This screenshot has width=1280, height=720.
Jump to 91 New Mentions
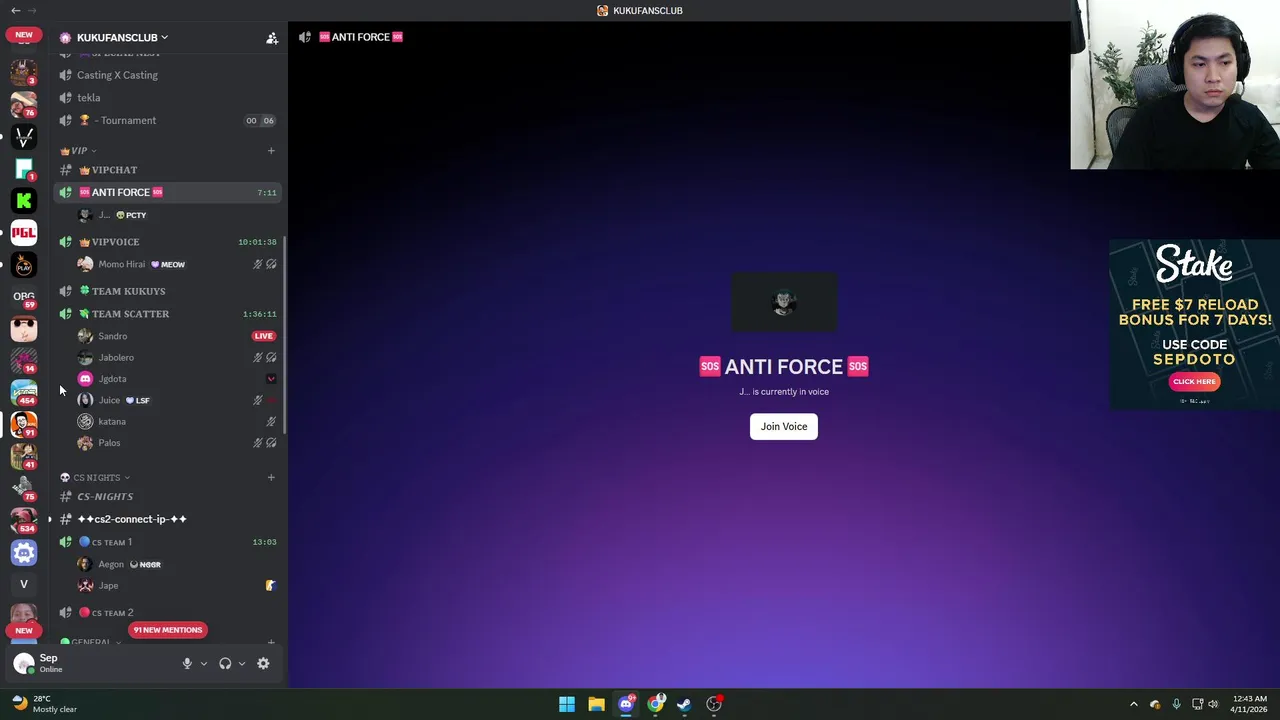pos(168,630)
